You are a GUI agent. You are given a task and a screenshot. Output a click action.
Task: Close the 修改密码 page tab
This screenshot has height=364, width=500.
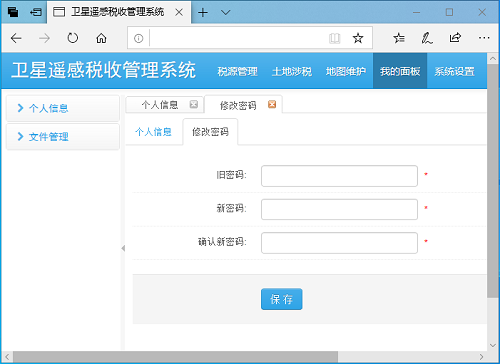point(272,104)
